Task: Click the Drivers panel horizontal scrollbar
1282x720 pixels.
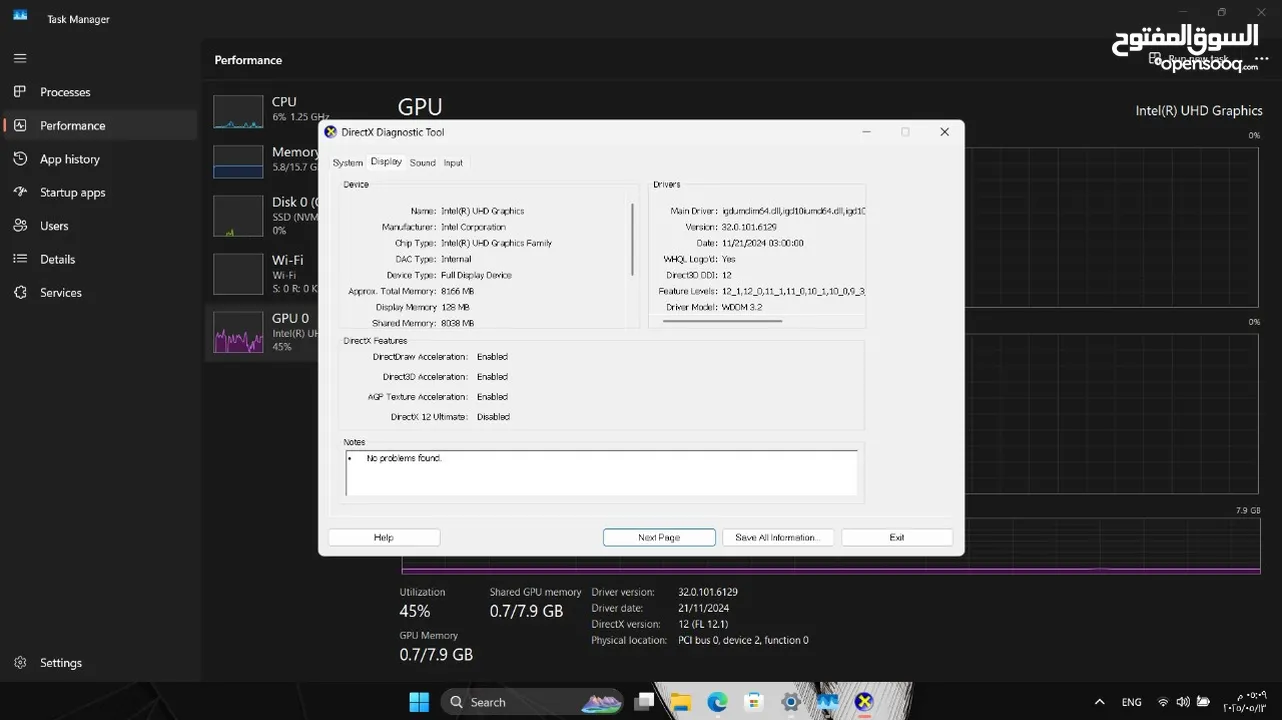Action: click(722, 320)
